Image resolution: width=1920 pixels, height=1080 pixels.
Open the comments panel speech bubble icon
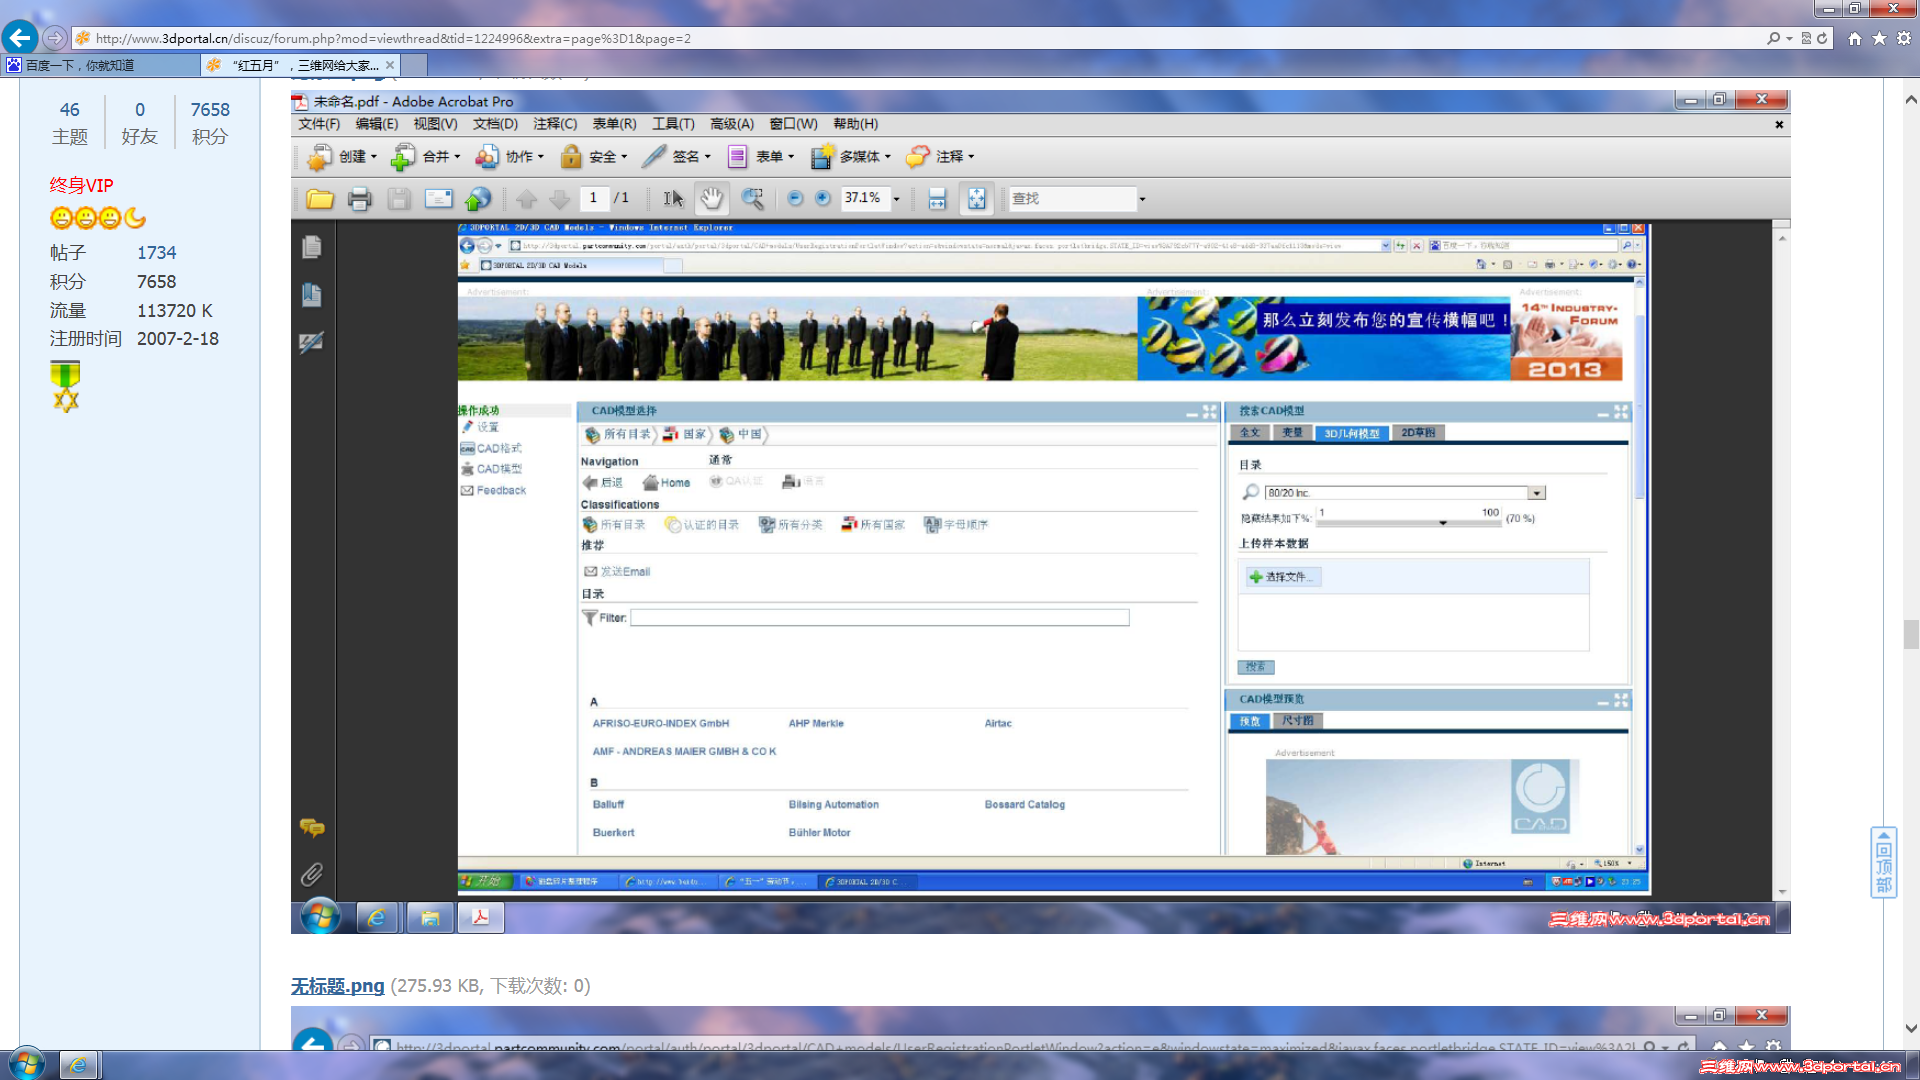312,827
